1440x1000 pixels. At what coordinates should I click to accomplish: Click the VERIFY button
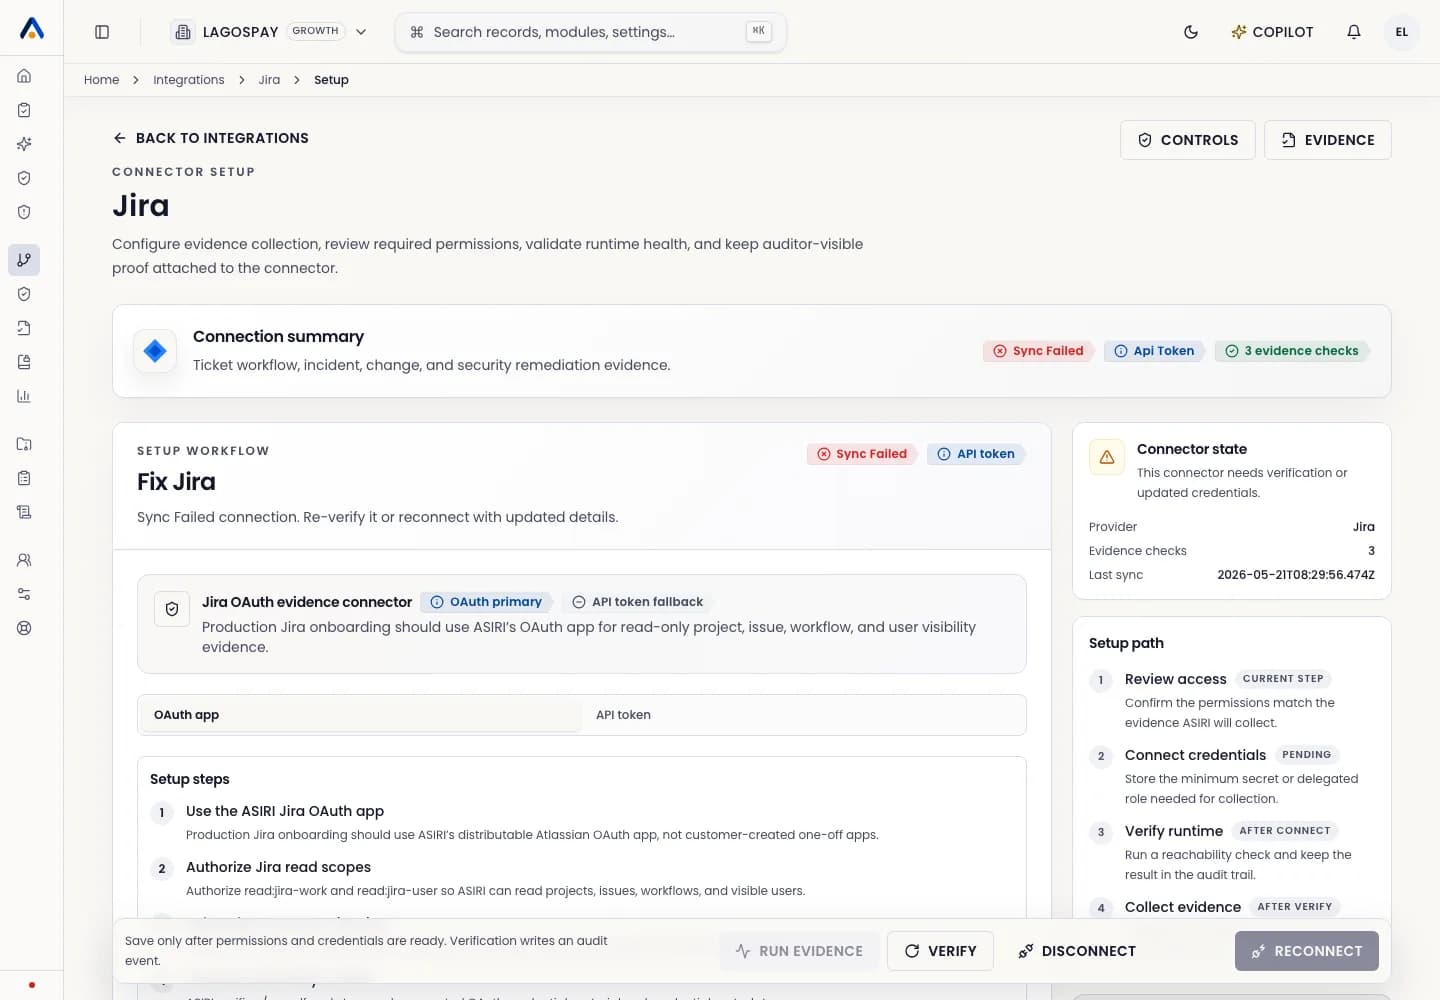pyautogui.click(x=940, y=951)
